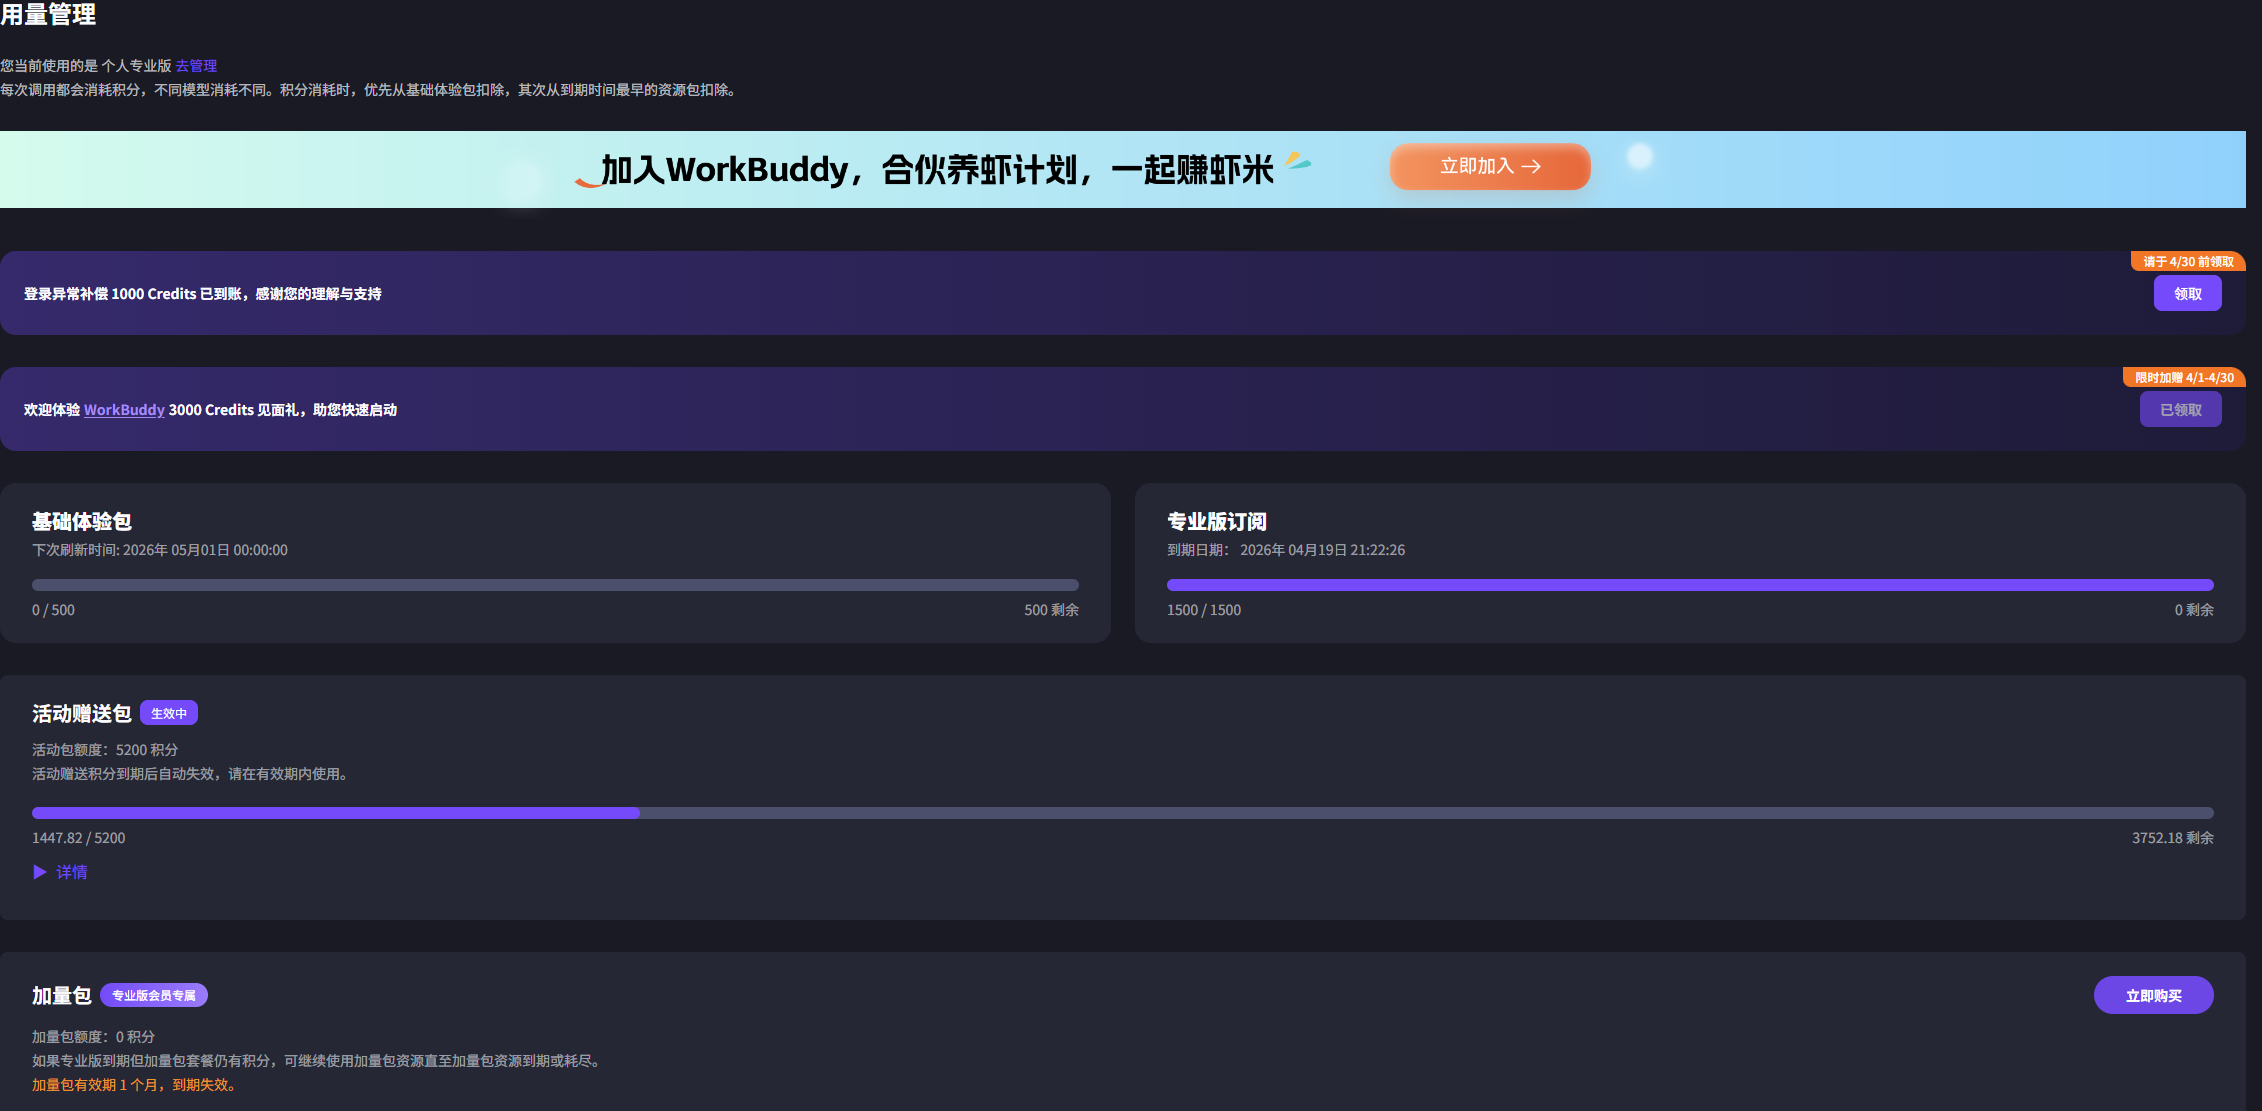Click the 基础体验包 card title

click(x=82, y=522)
